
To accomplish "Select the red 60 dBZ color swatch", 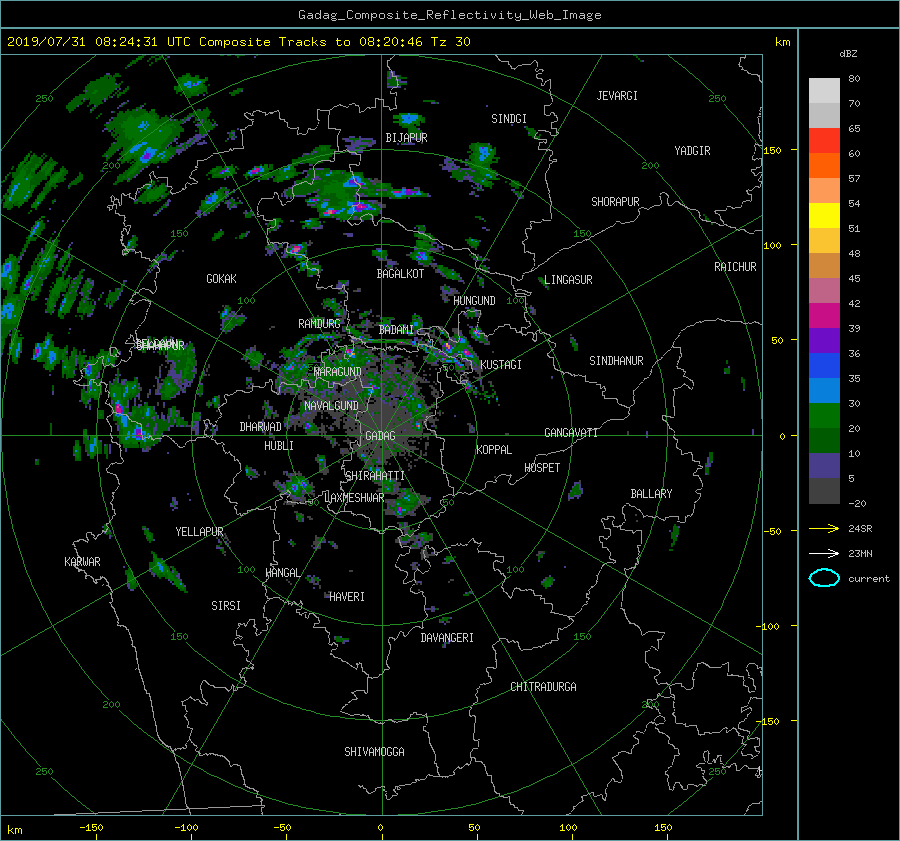I will pyautogui.click(x=824, y=141).
